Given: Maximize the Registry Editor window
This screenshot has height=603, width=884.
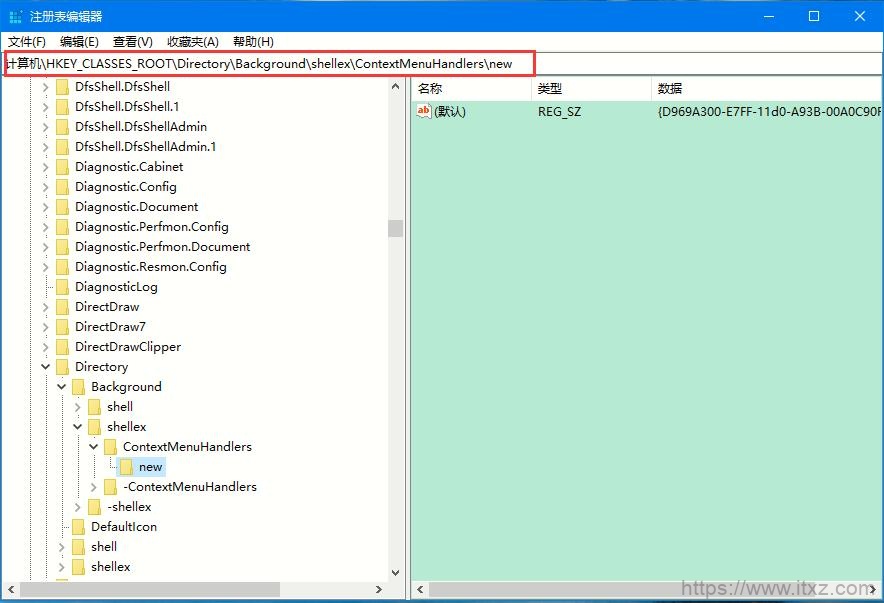Looking at the screenshot, I should (814, 16).
